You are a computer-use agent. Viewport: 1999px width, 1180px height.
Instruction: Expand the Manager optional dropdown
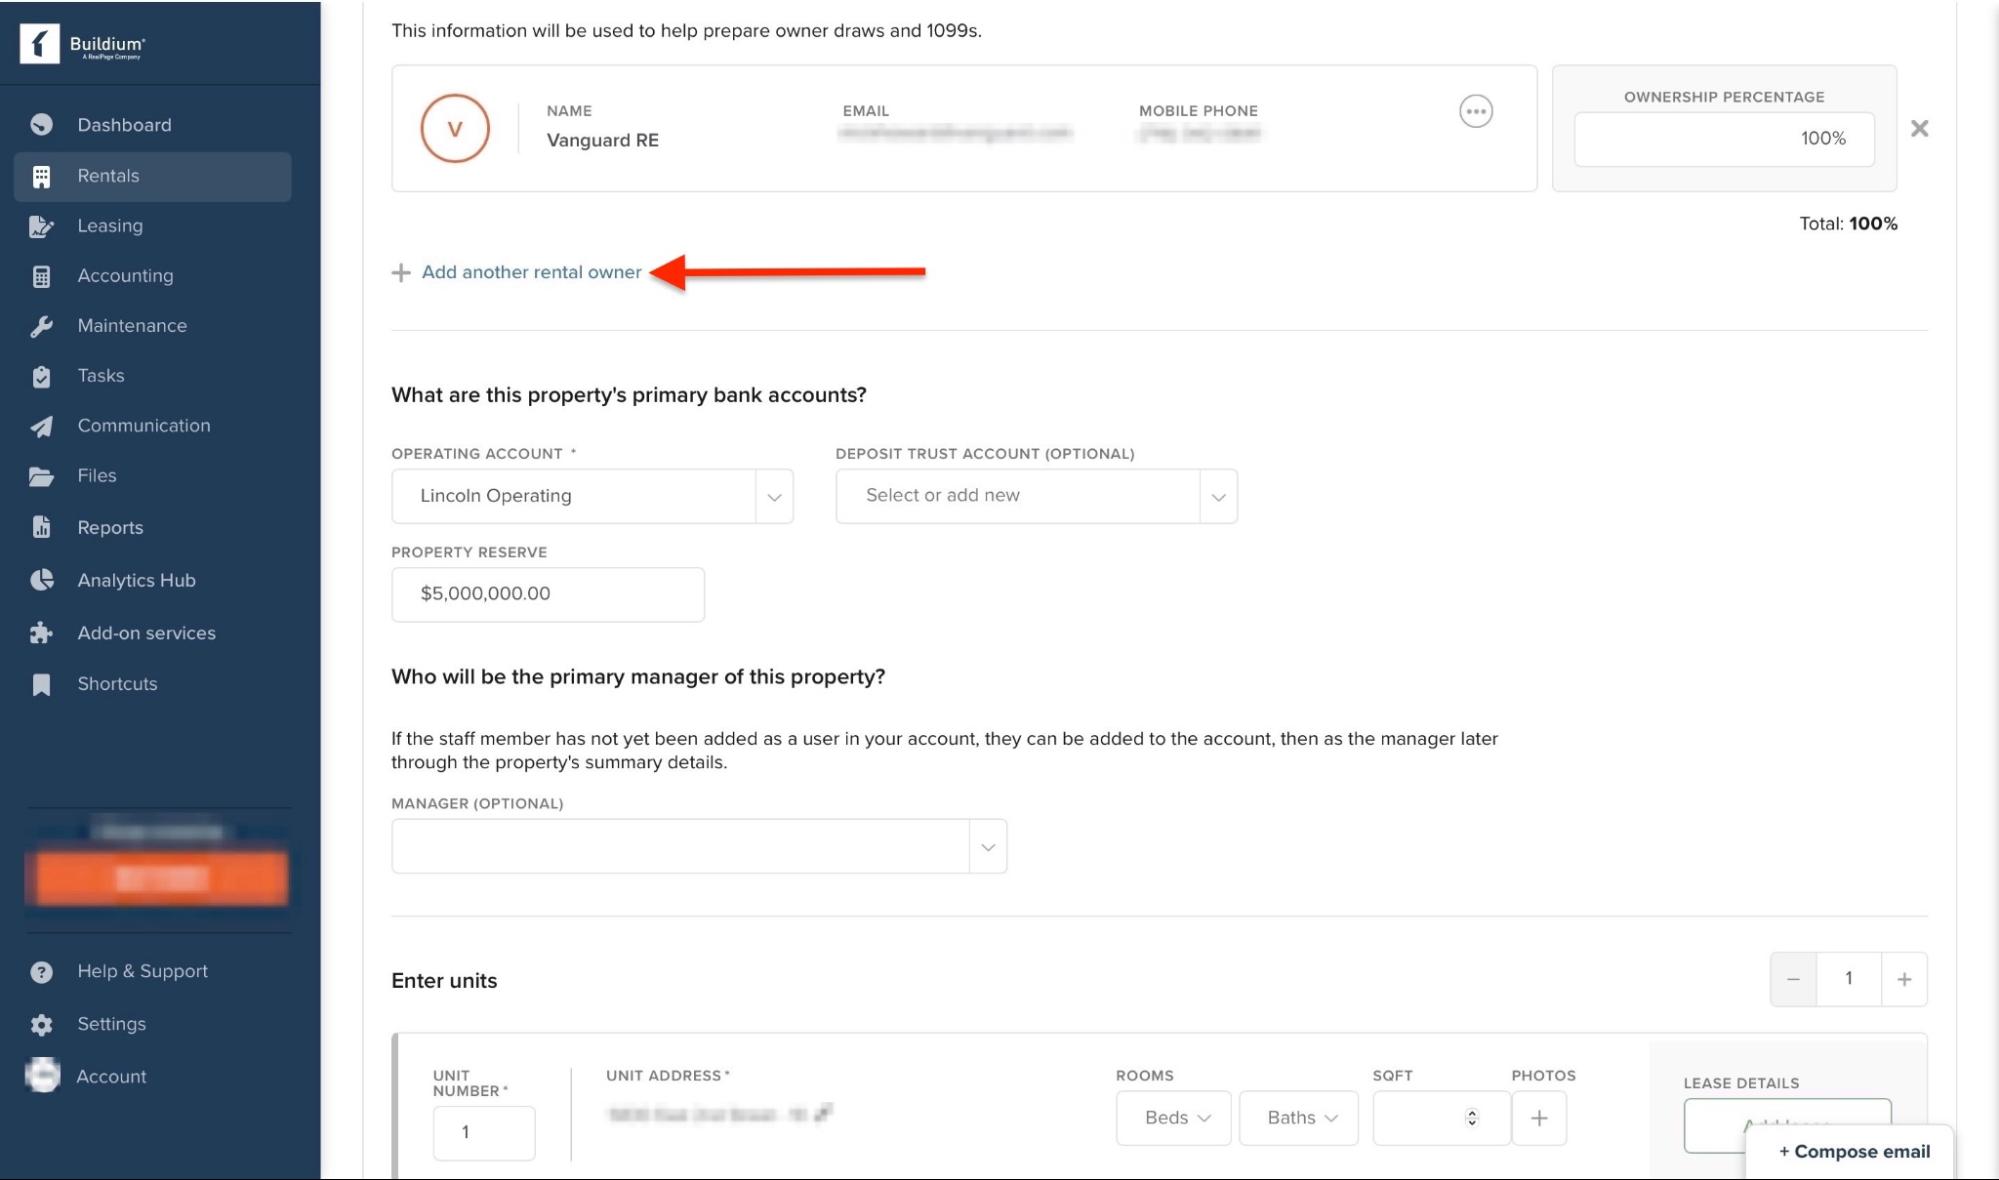pos(987,847)
